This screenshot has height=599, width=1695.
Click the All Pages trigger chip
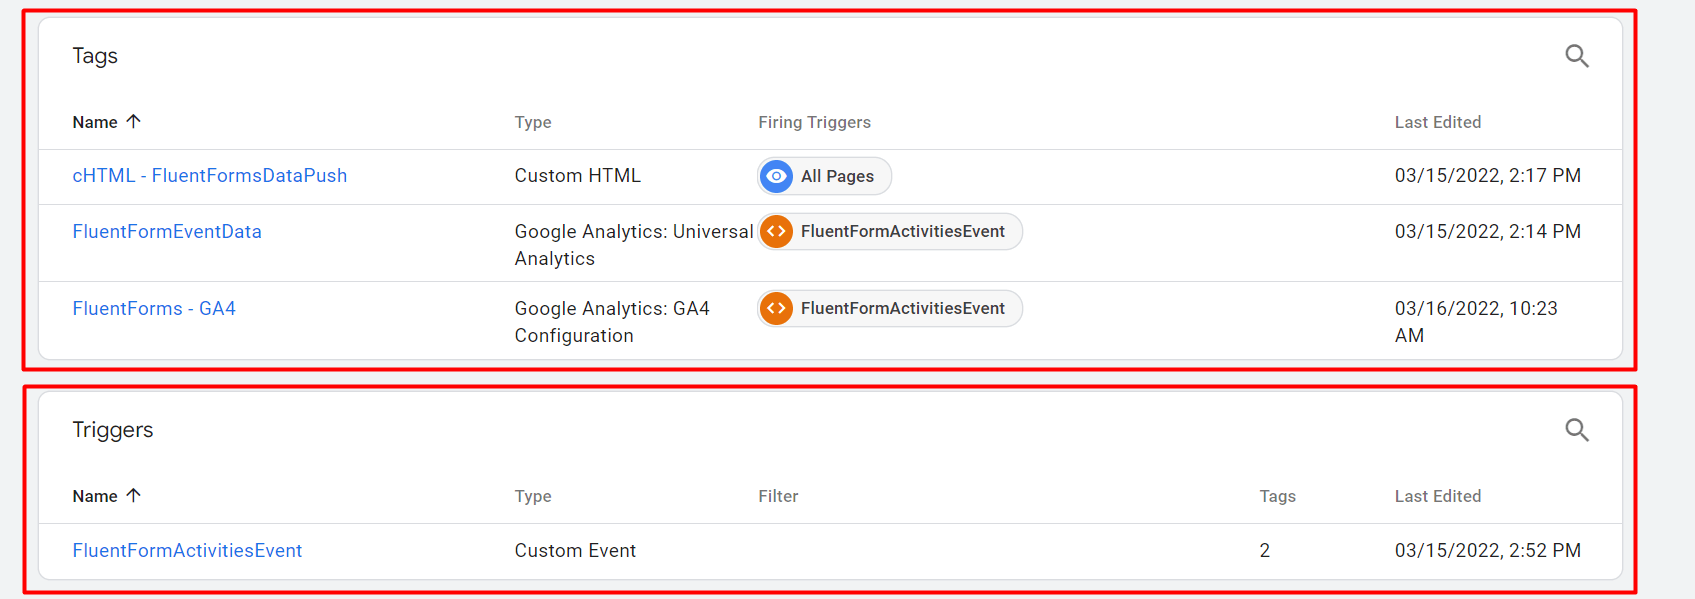pyautogui.click(x=825, y=176)
